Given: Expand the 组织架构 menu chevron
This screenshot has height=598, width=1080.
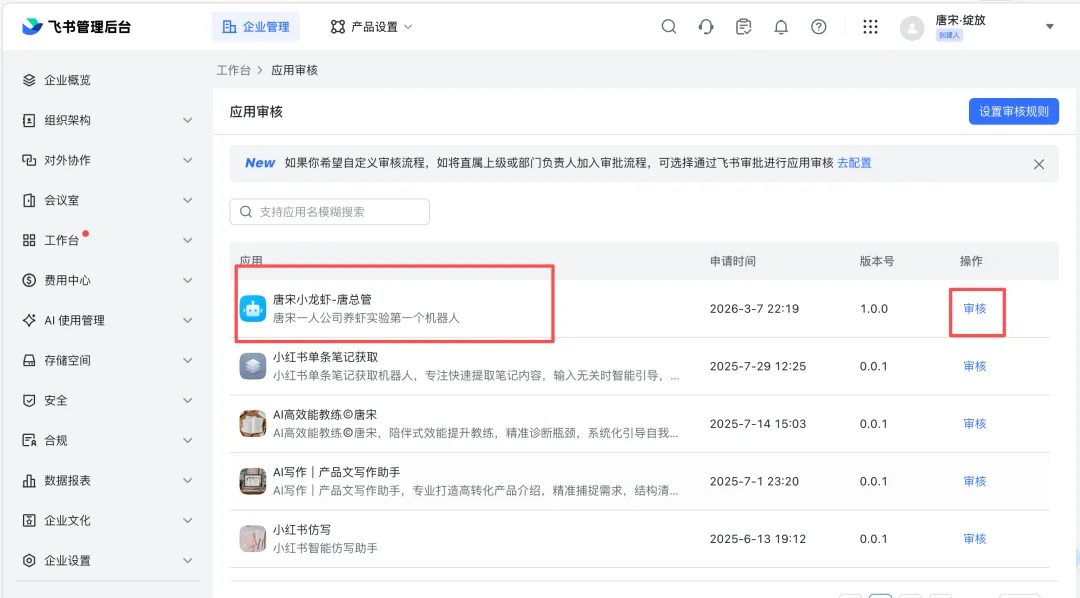Looking at the screenshot, I should click(x=187, y=120).
